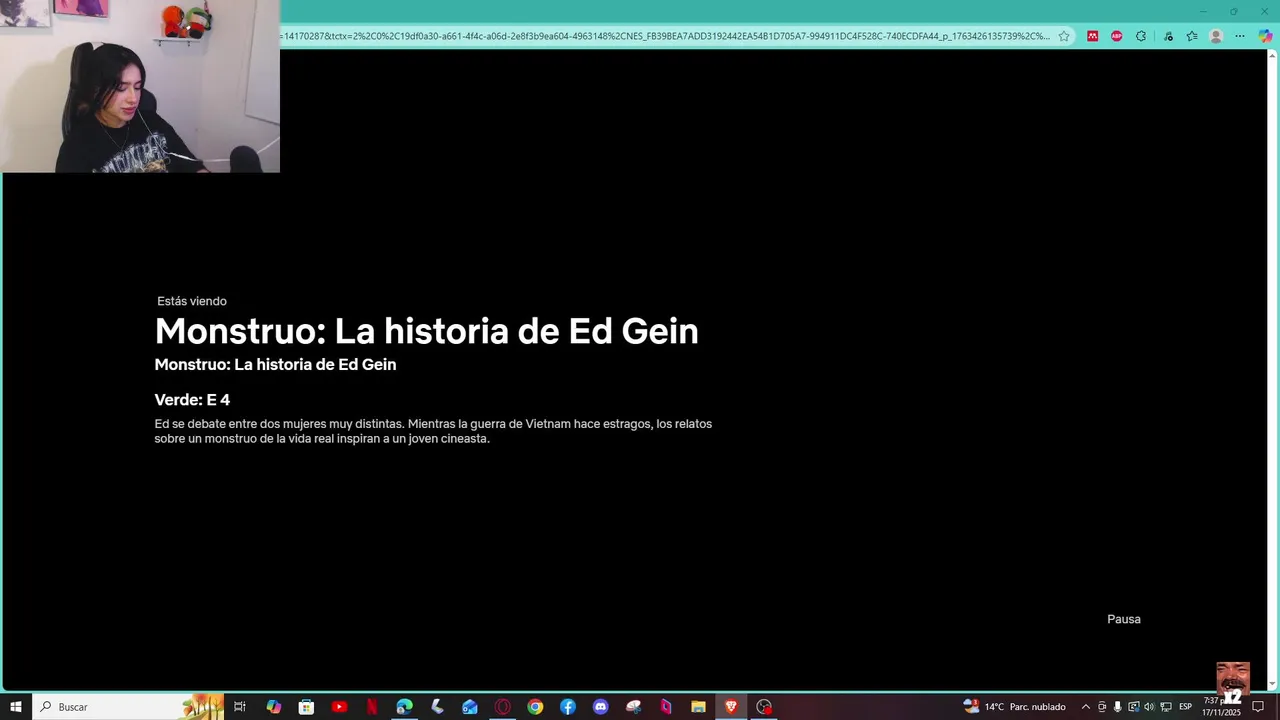Screen dimensions: 1280x720
Task: Open Outlook from the taskbar
Action: point(470,707)
